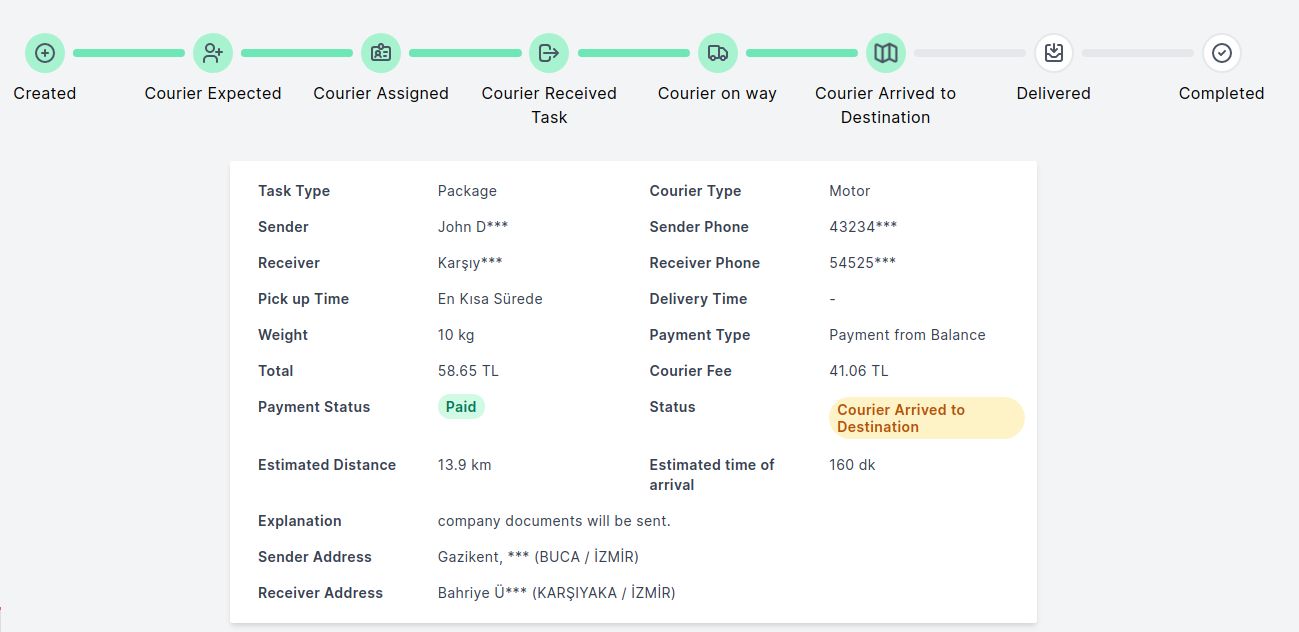This screenshot has width=1299, height=632.
Task: Click the progress bar between Created and Courier Expected
Action: pyautogui.click(x=129, y=53)
